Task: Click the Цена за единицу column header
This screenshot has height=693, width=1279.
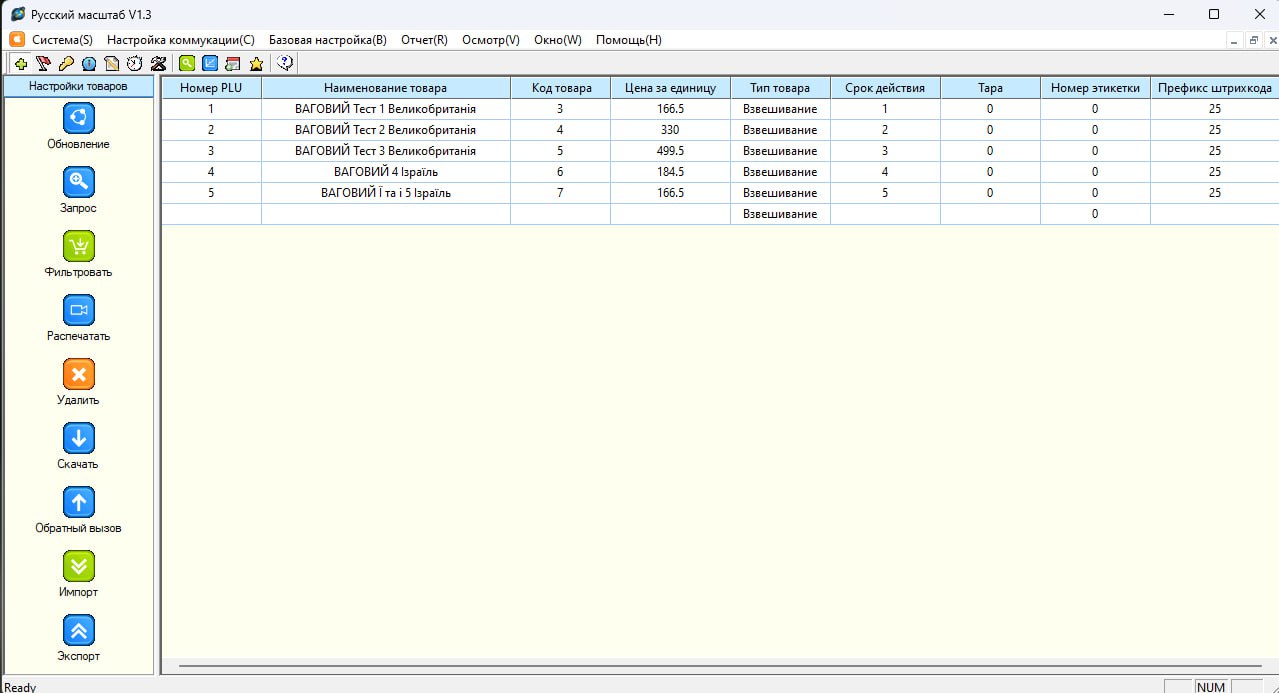Action: [670, 88]
